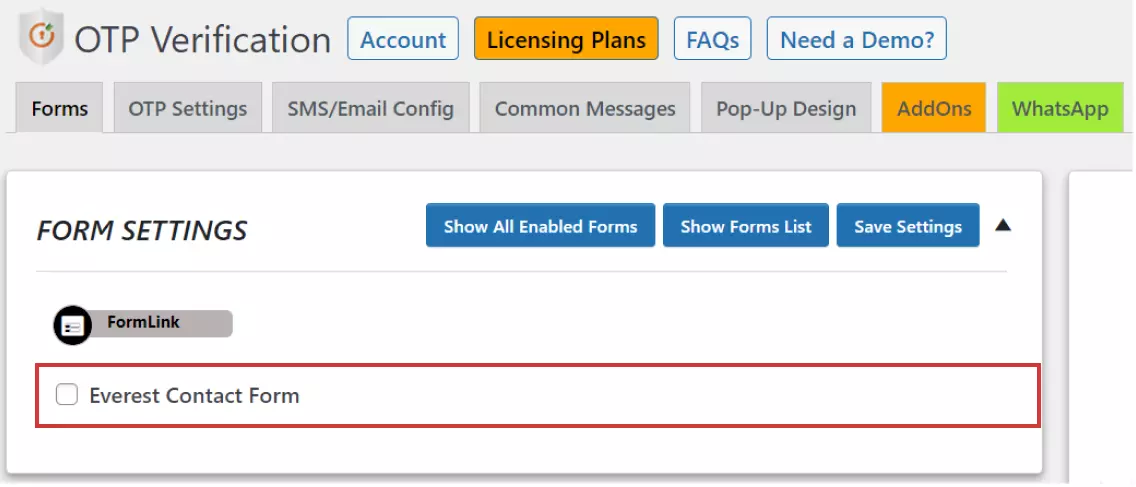Go to the Common Messages tab
Image resolution: width=1136 pixels, height=487 pixels.
point(585,108)
